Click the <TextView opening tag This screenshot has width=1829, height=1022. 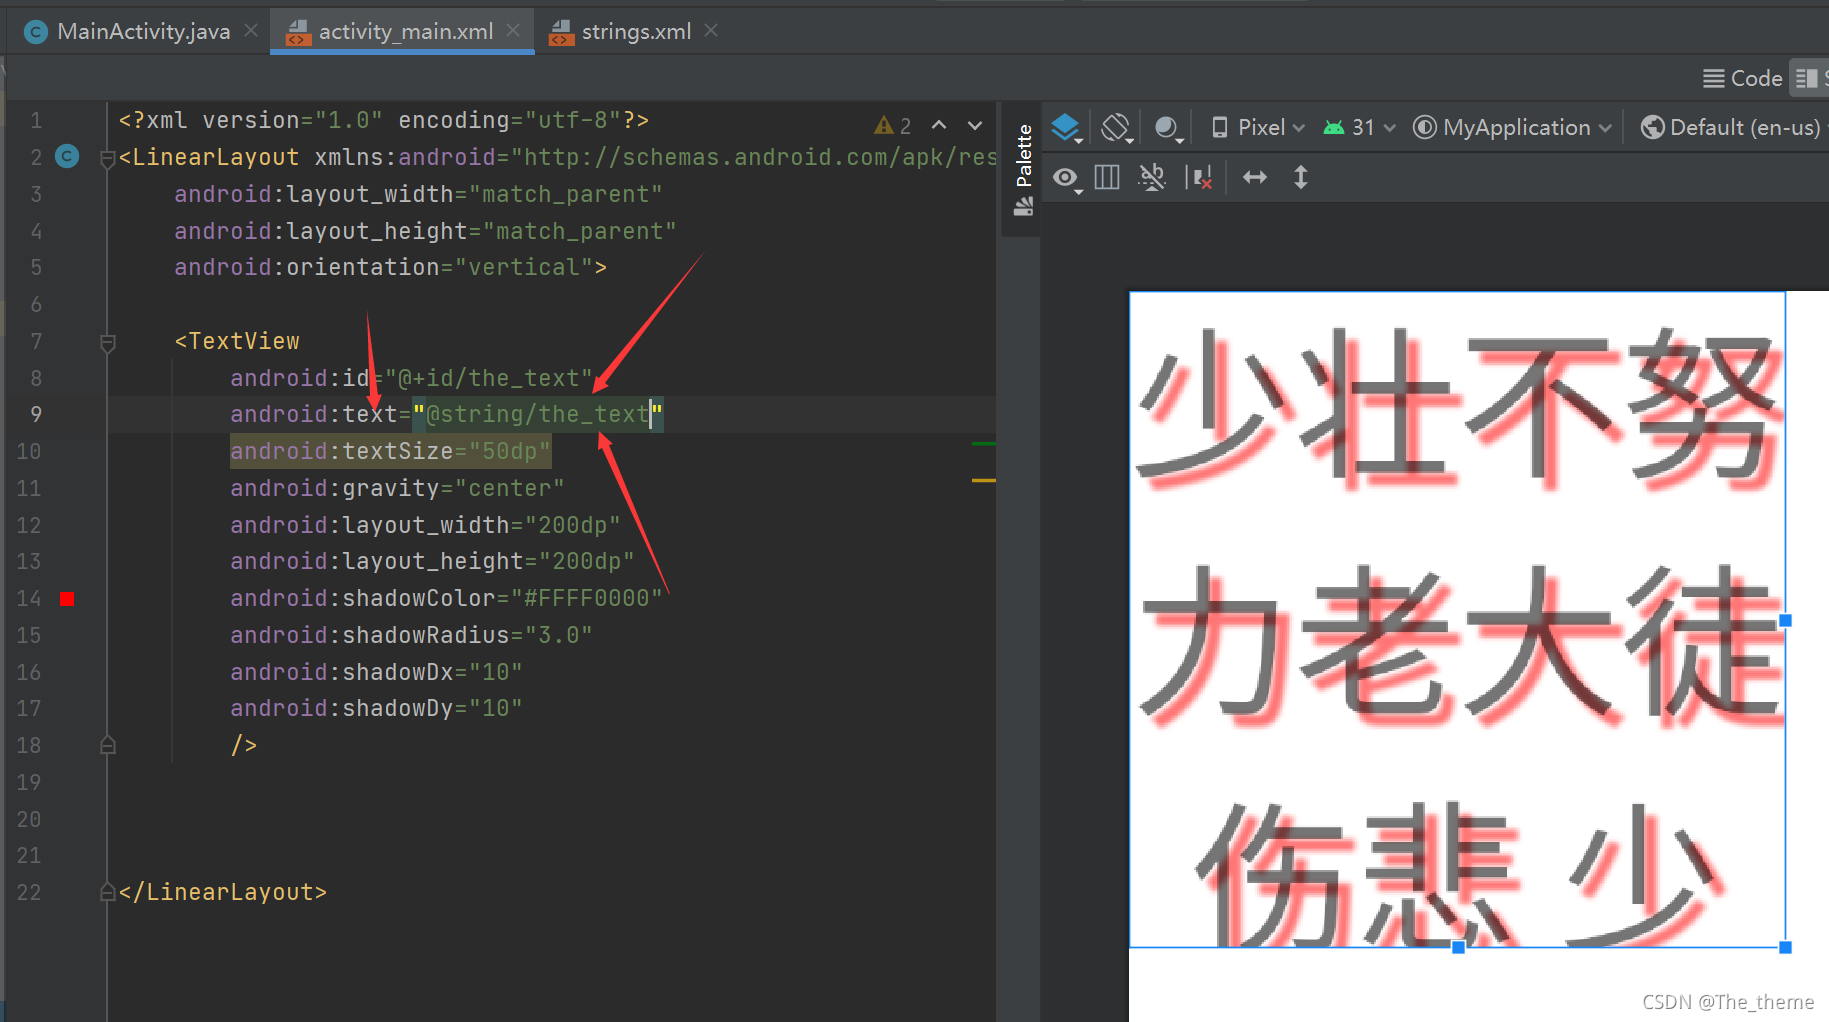pyautogui.click(x=237, y=341)
